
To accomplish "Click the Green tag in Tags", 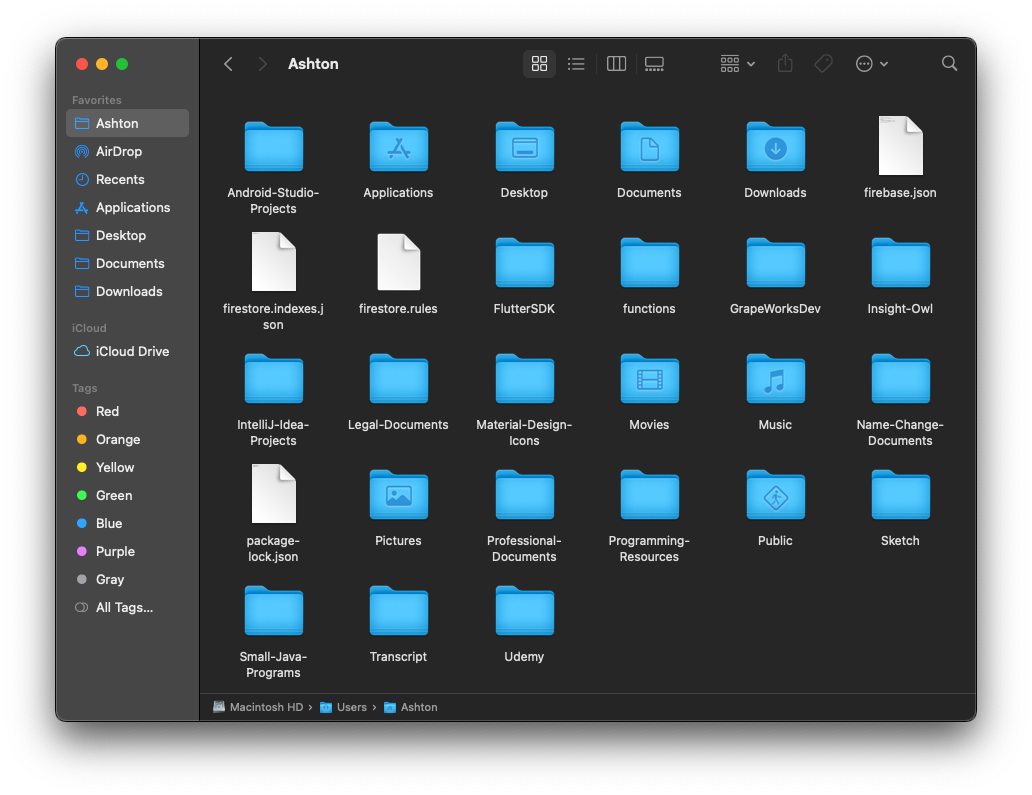I will pyautogui.click(x=113, y=495).
